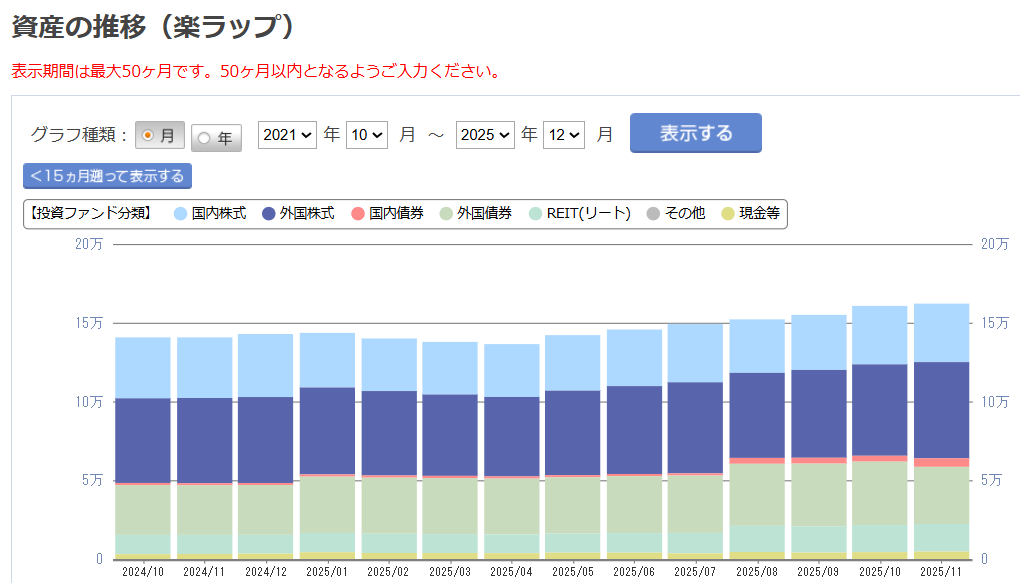Click the 表示する button
This screenshot has width=1020, height=583.
click(695, 133)
